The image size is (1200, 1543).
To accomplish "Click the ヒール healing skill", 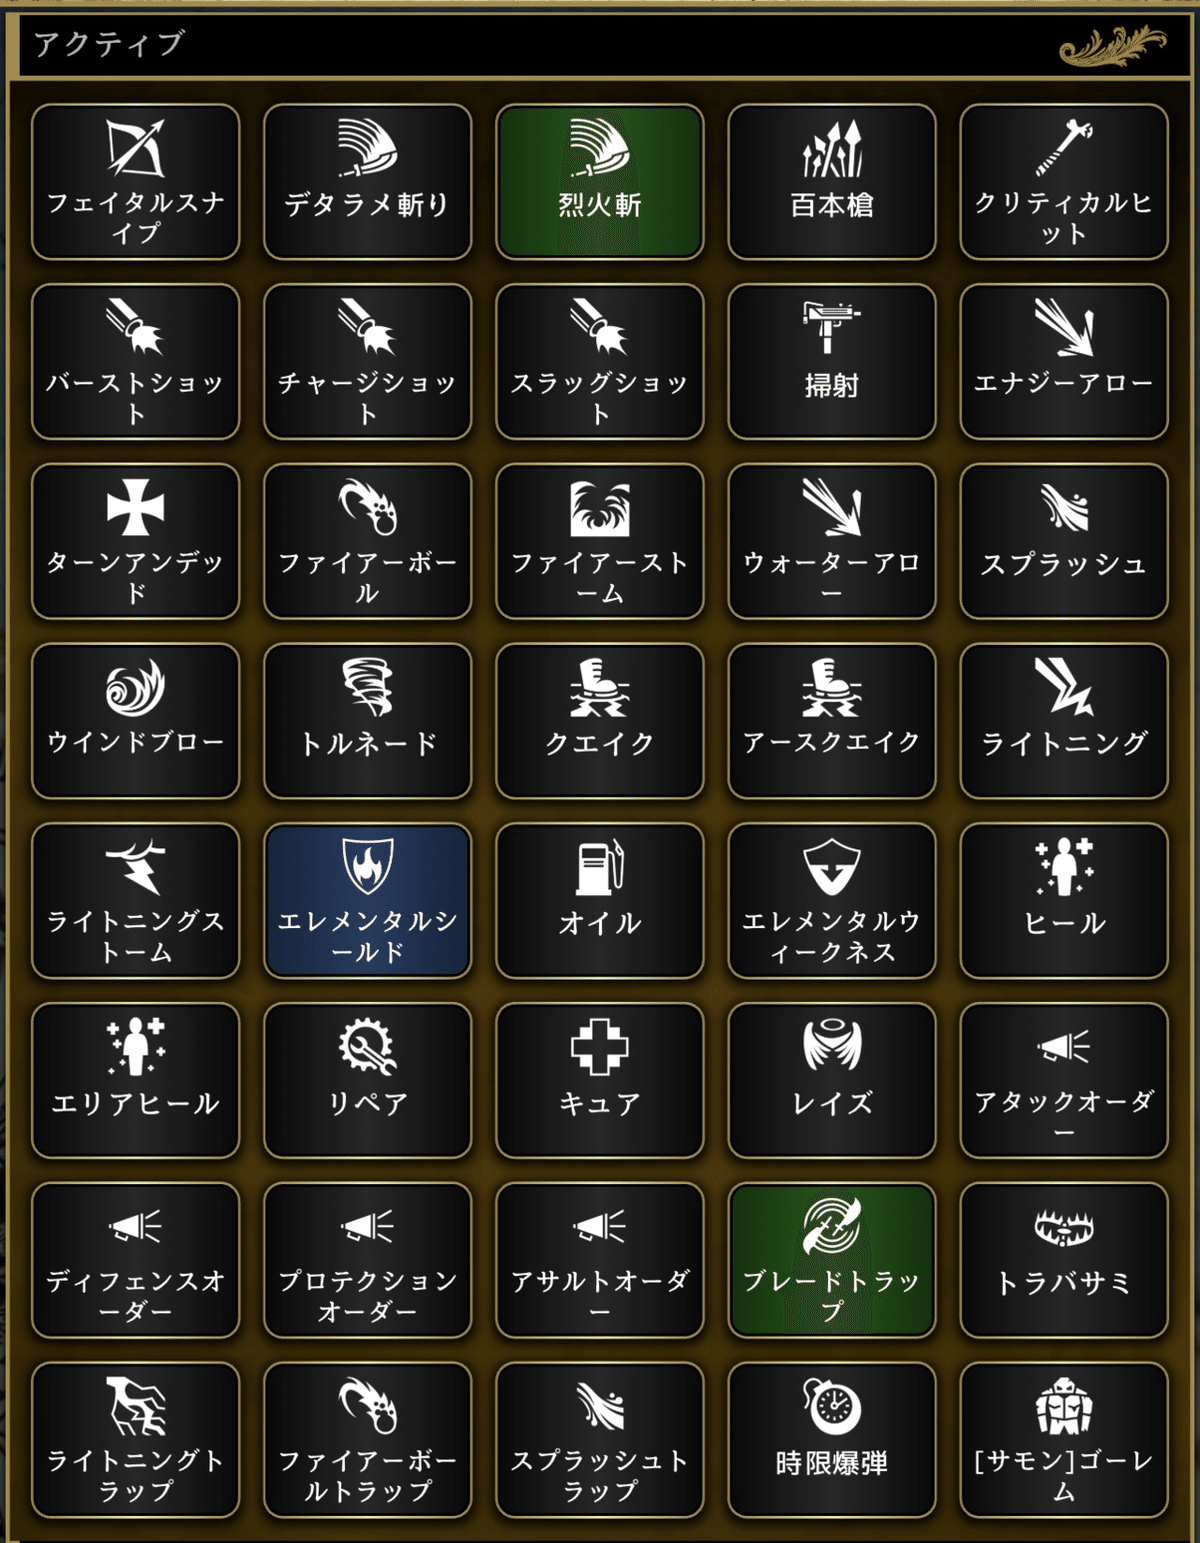I will coord(1064,901).
